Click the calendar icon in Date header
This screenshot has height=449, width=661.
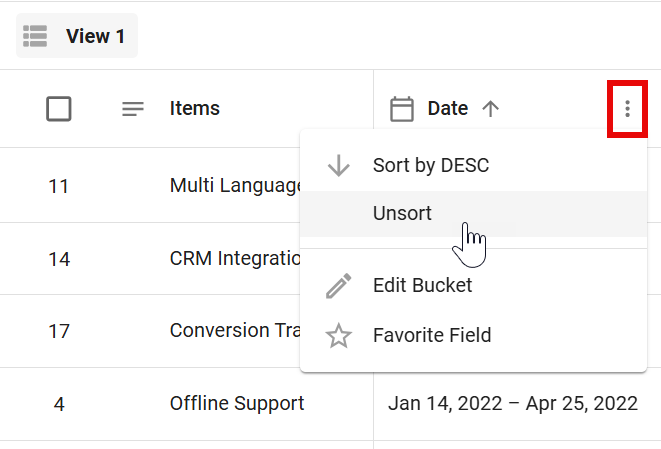pyautogui.click(x=401, y=108)
